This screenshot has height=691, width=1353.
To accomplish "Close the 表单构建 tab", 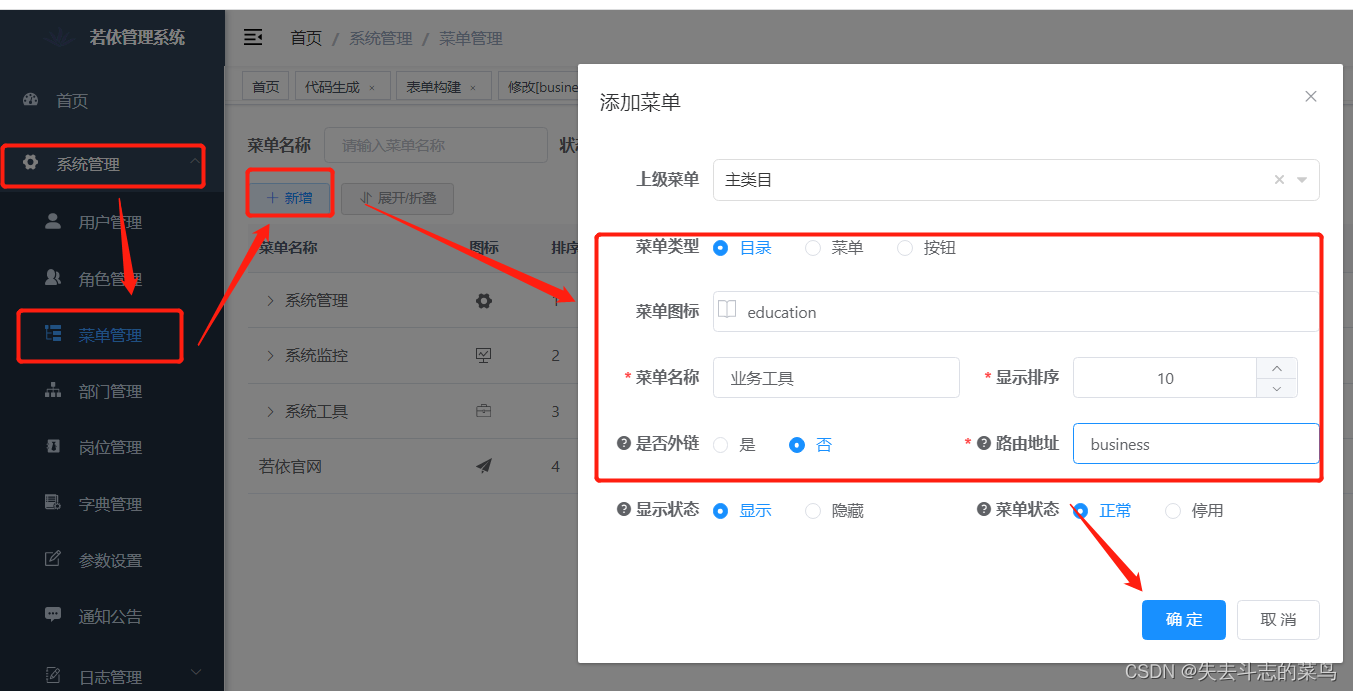I will [475, 86].
